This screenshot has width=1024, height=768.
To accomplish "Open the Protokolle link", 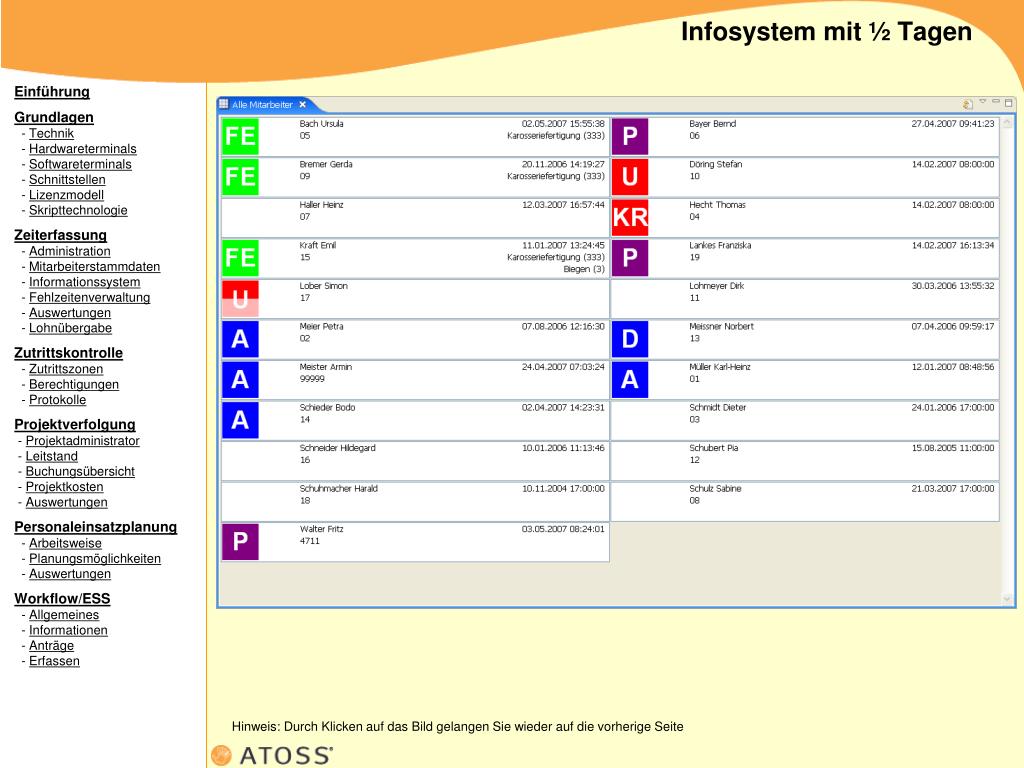I will [57, 400].
